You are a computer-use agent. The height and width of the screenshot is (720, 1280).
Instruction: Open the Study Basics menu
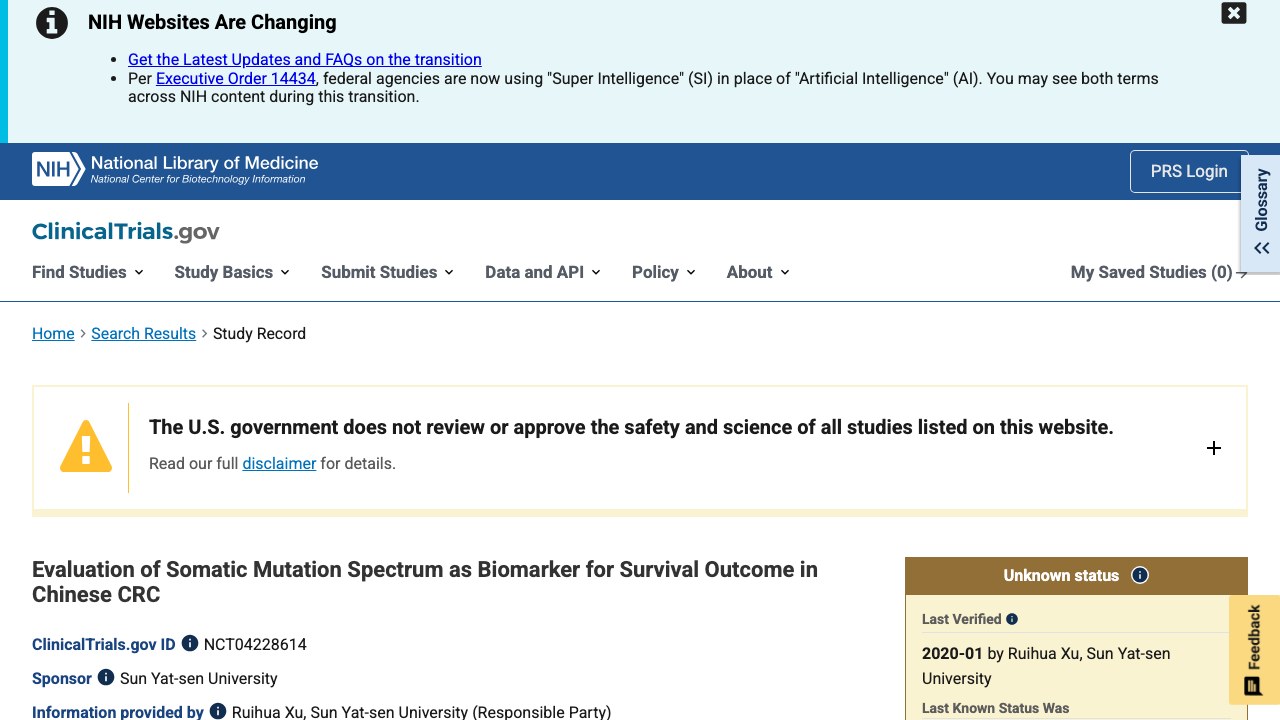(232, 272)
